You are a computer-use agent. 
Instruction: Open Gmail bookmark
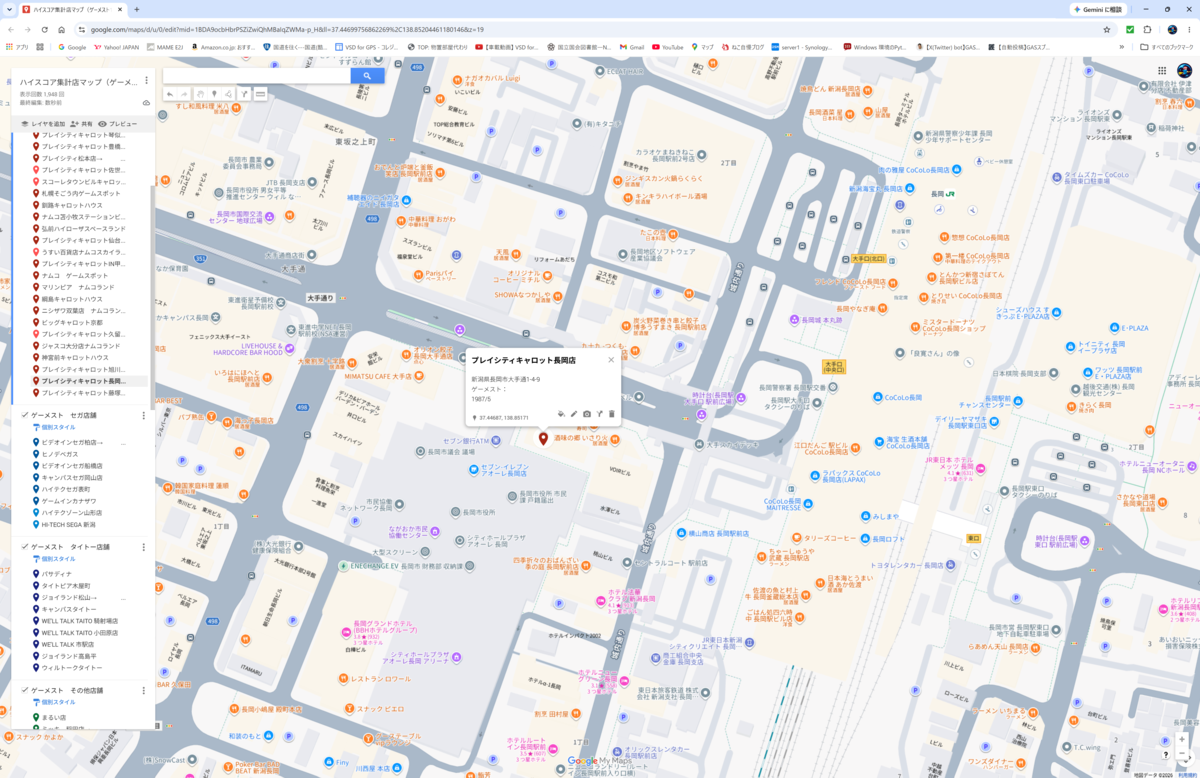tap(631, 46)
